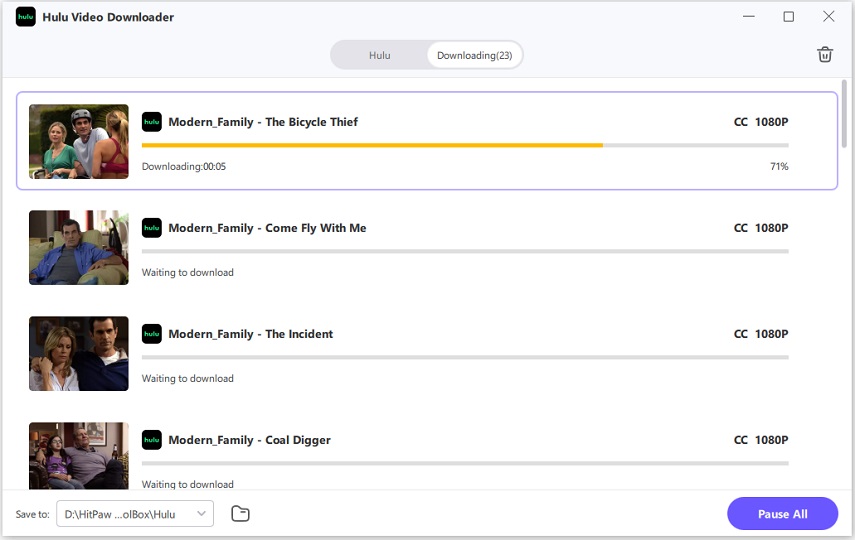Click the Coal Digger progress bar

465,463
